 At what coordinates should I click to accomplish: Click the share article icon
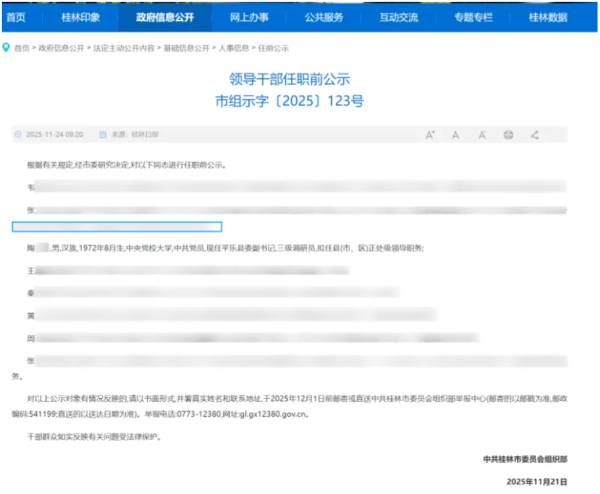(x=534, y=134)
